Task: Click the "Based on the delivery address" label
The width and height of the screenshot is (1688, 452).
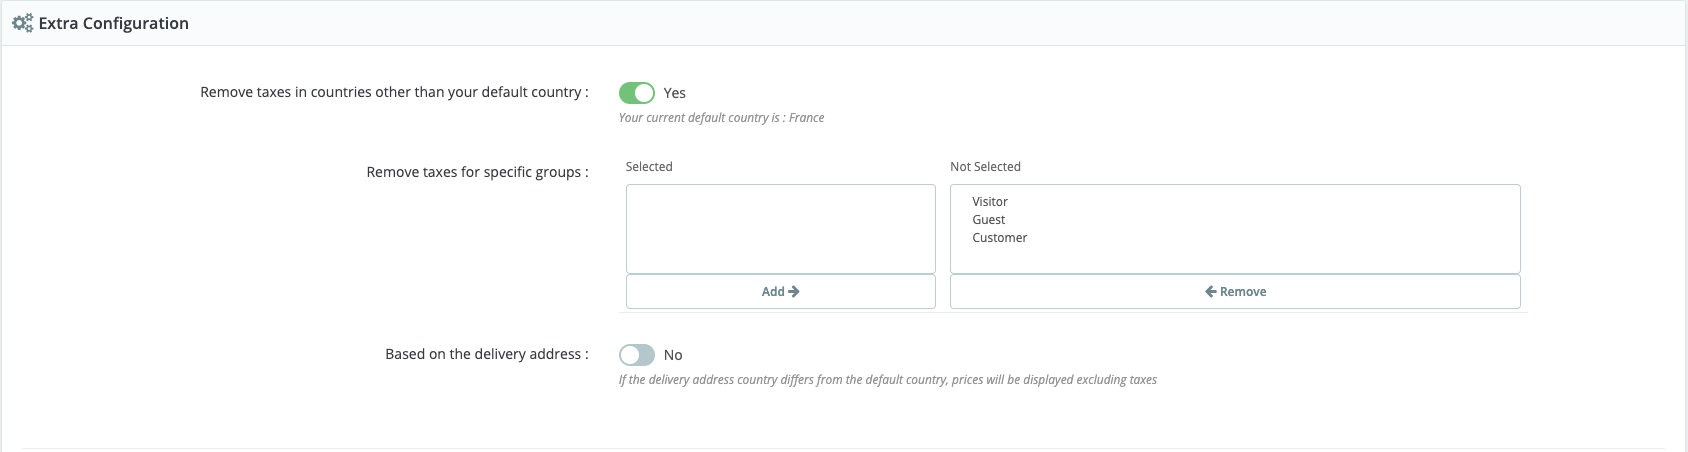Action: tap(486, 354)
